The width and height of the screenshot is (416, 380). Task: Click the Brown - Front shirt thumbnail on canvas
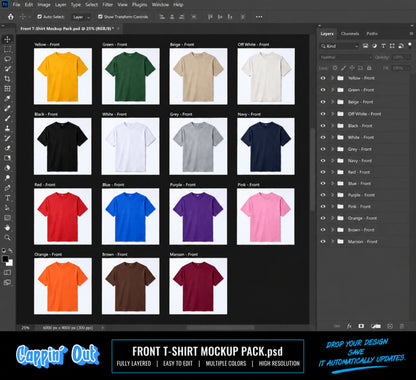tap(130, 286)
